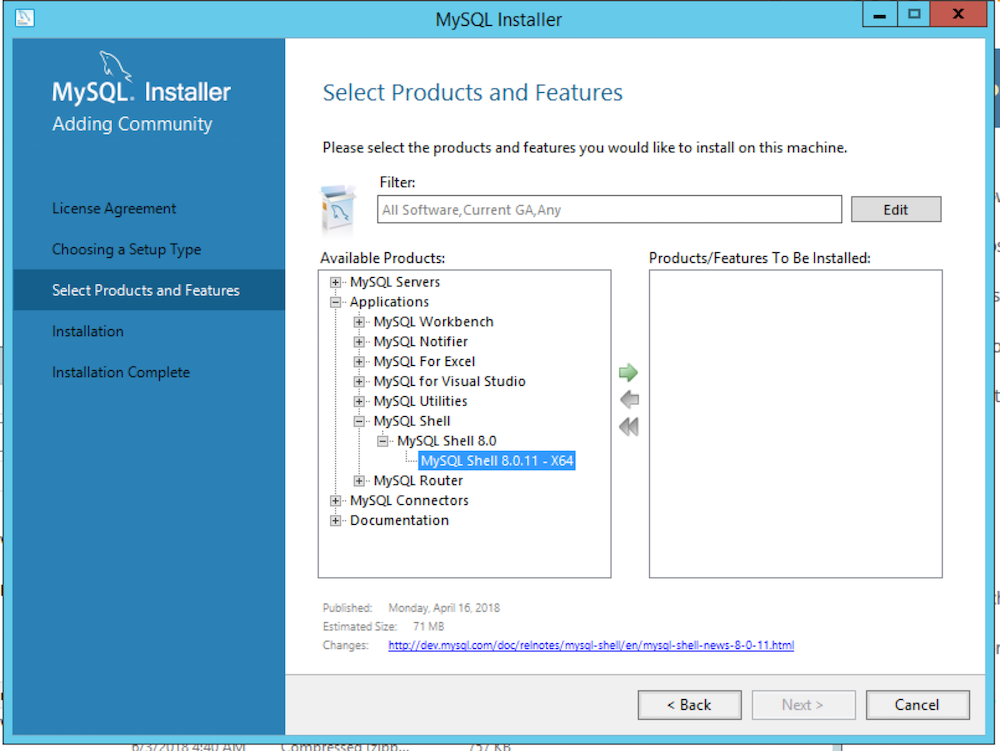This screenshot has height=751, width=1000.
Task: Expand the MySQL Router node
Action: coord(359,481)
